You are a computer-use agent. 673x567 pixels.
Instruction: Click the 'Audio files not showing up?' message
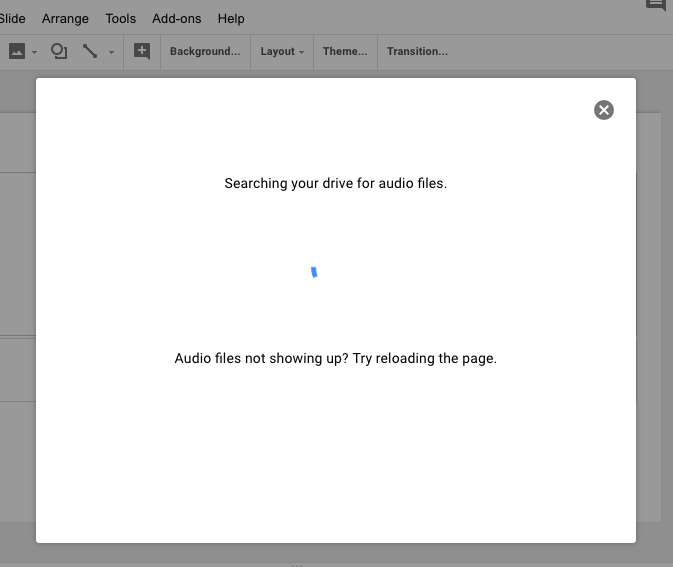coord(261,358)
